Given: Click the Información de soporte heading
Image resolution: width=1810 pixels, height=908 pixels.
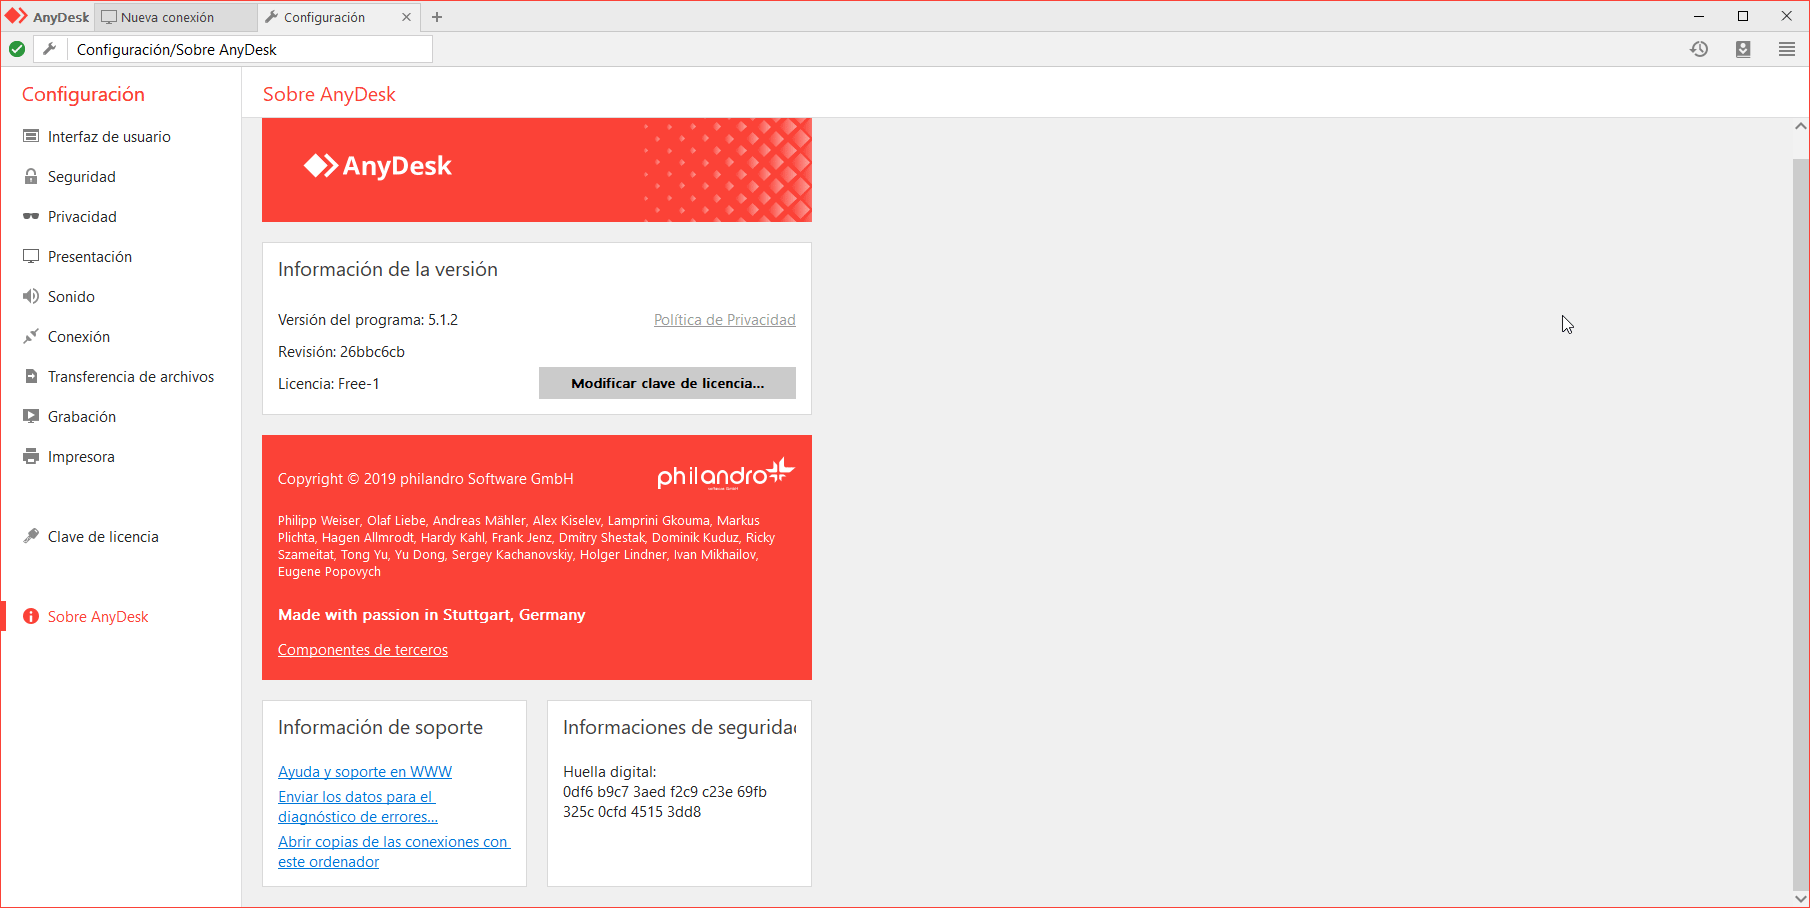Looking at the screenshot, I should pyautogui.click(x=380, y=728).
